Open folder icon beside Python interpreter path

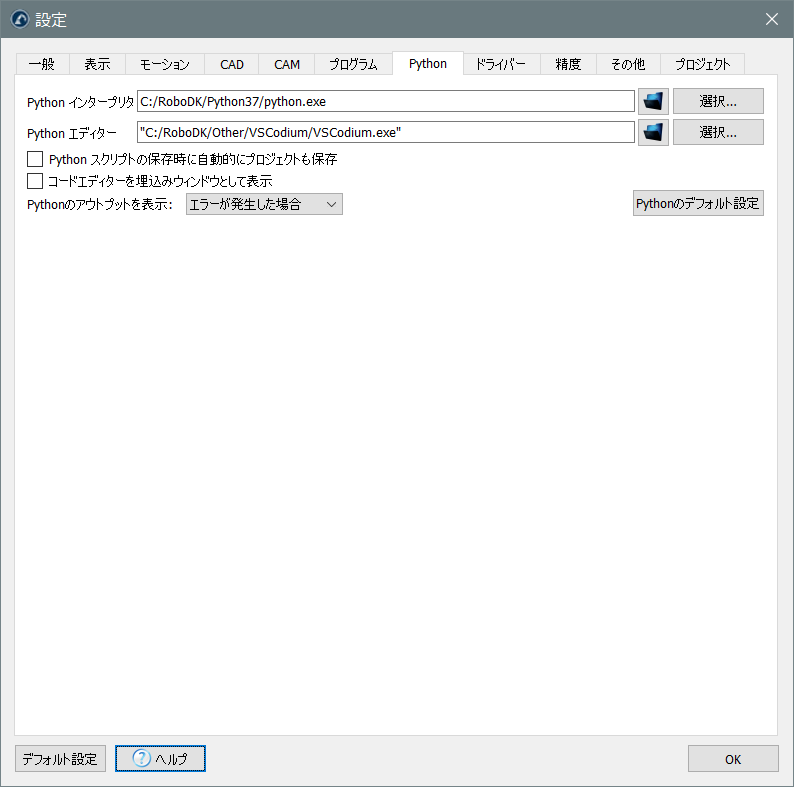[653, 102]
